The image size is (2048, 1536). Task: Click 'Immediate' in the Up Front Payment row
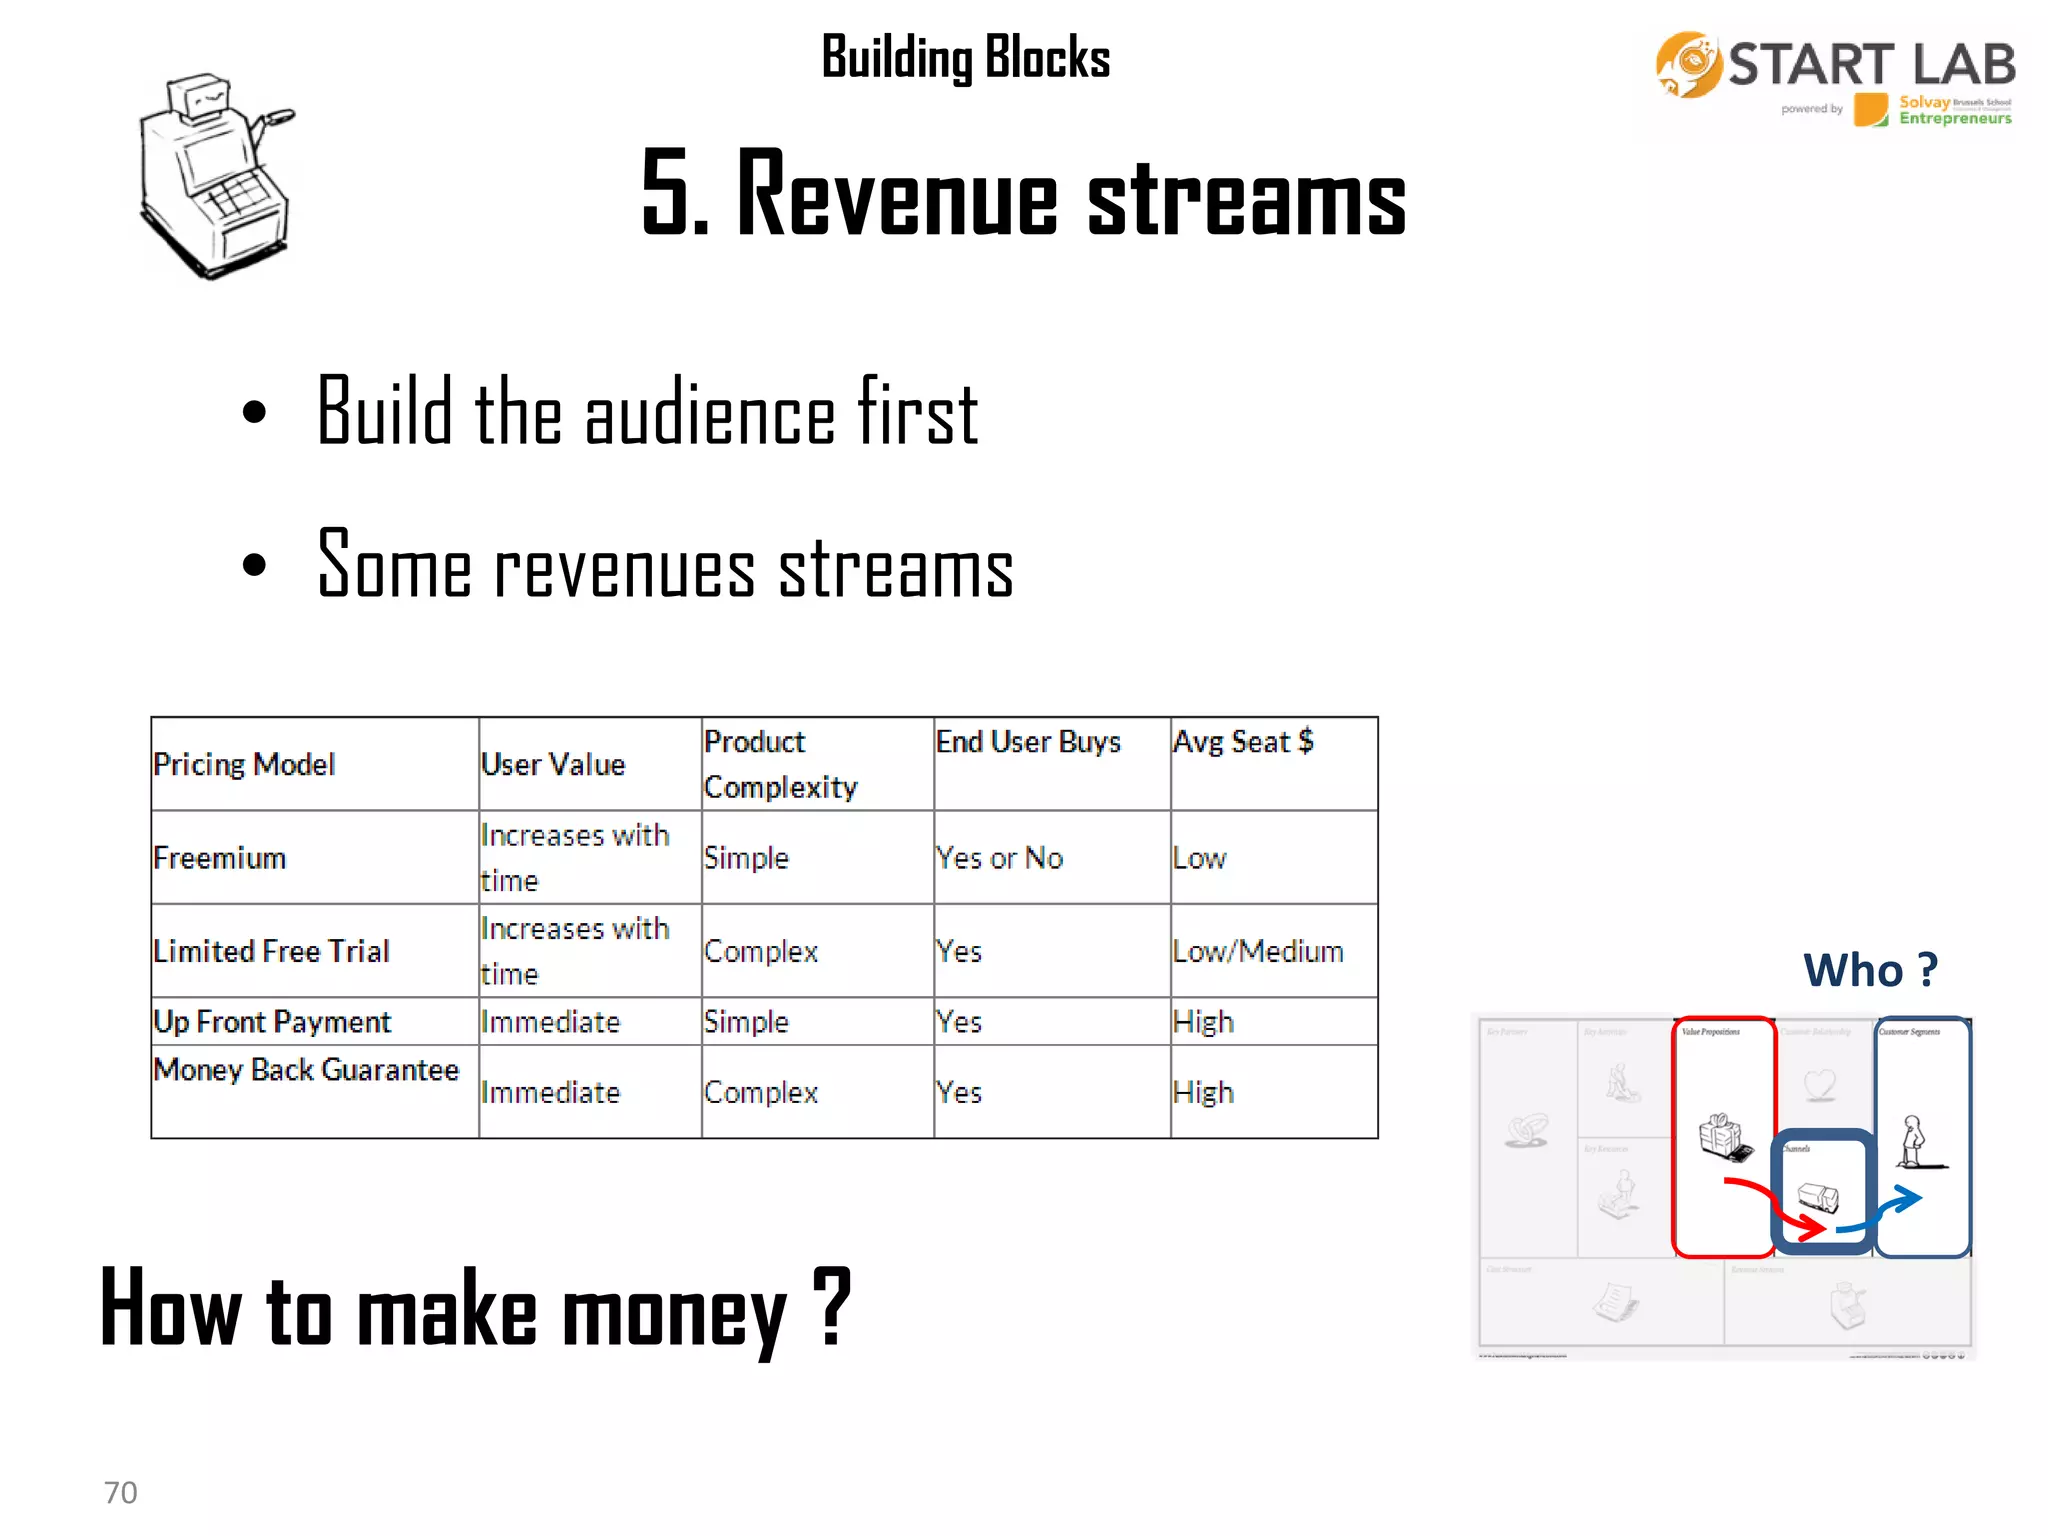pyautogui.click(x=590, y=1022)
